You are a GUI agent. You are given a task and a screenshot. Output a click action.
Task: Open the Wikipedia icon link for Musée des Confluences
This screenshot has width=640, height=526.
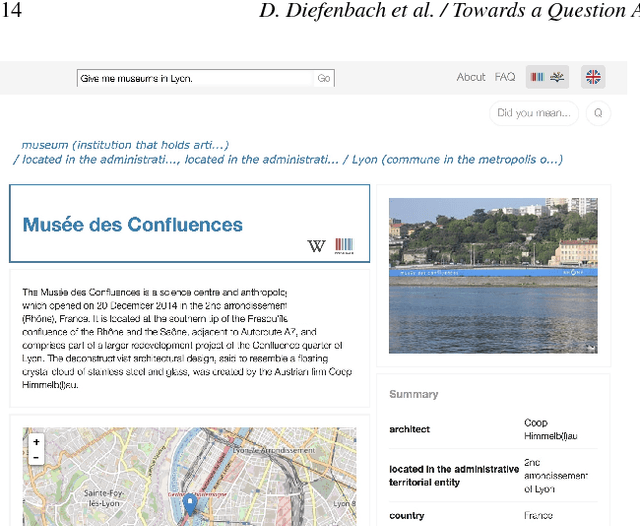317,246
